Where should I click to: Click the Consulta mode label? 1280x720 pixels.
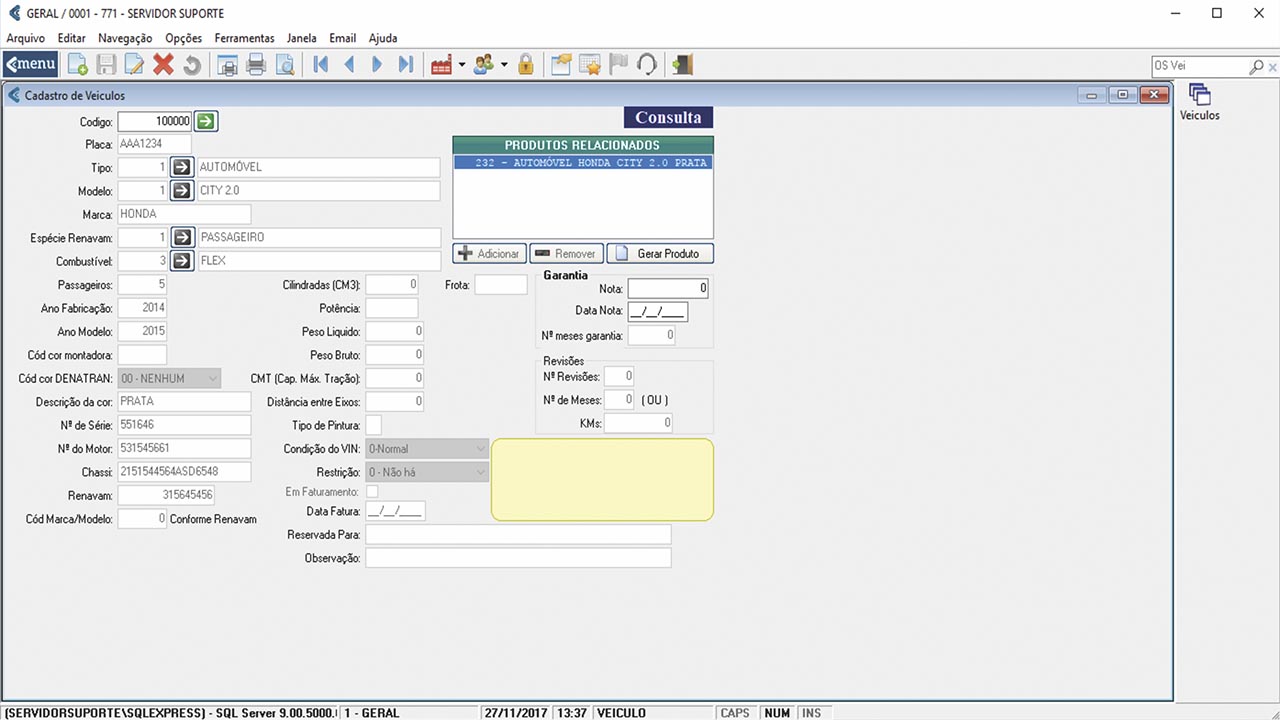coord(668,117)
